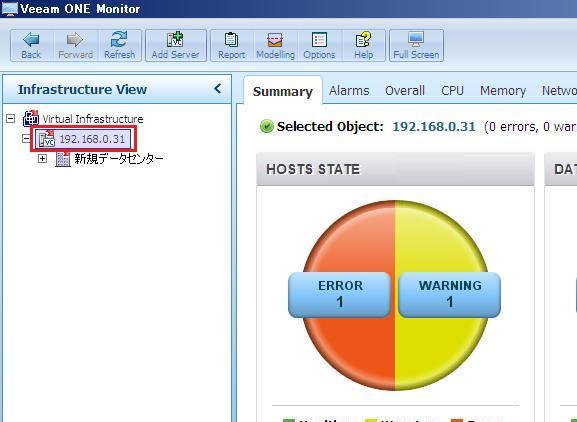Switch to the Alarms tab

tap(349, 91)
